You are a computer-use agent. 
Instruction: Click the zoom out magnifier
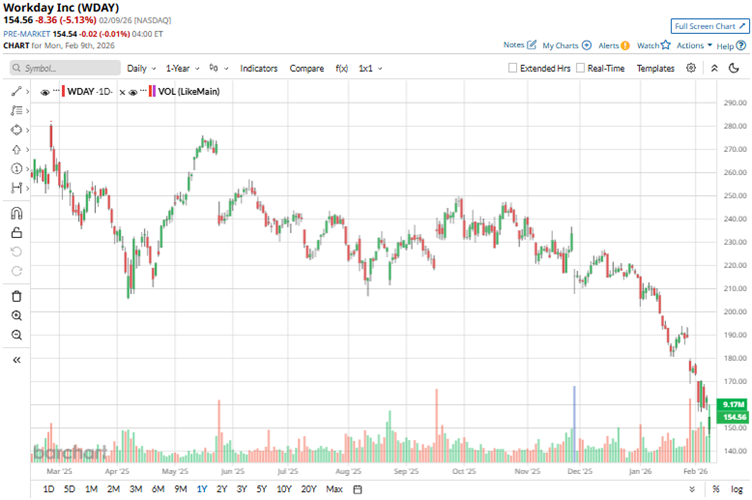pyautogui.click(x=16, y=335)
